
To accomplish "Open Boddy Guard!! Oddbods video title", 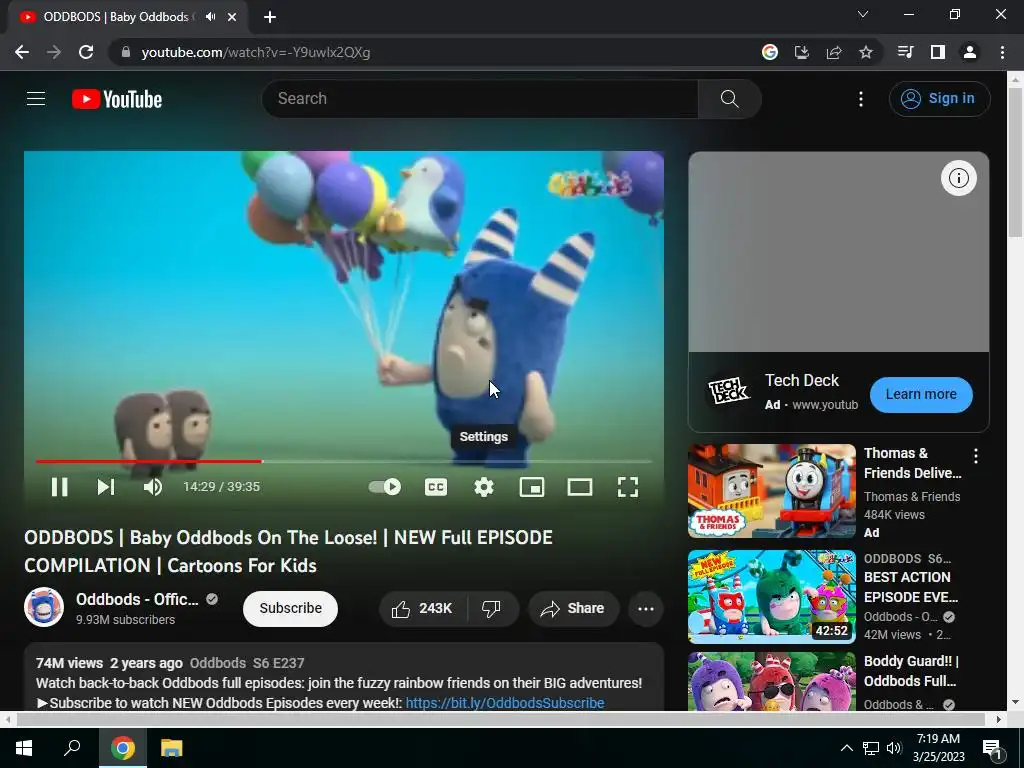I will (911, 671).
